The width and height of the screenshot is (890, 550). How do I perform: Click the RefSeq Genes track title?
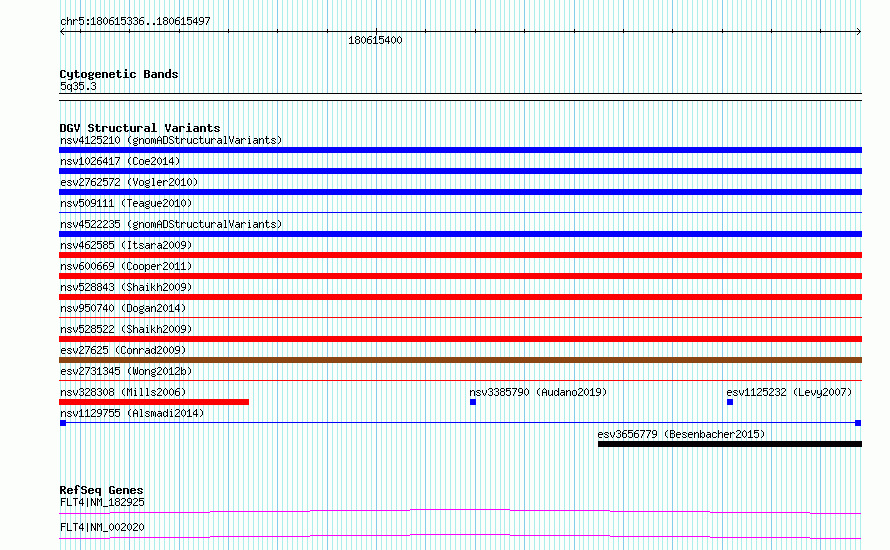coord(101,490)
